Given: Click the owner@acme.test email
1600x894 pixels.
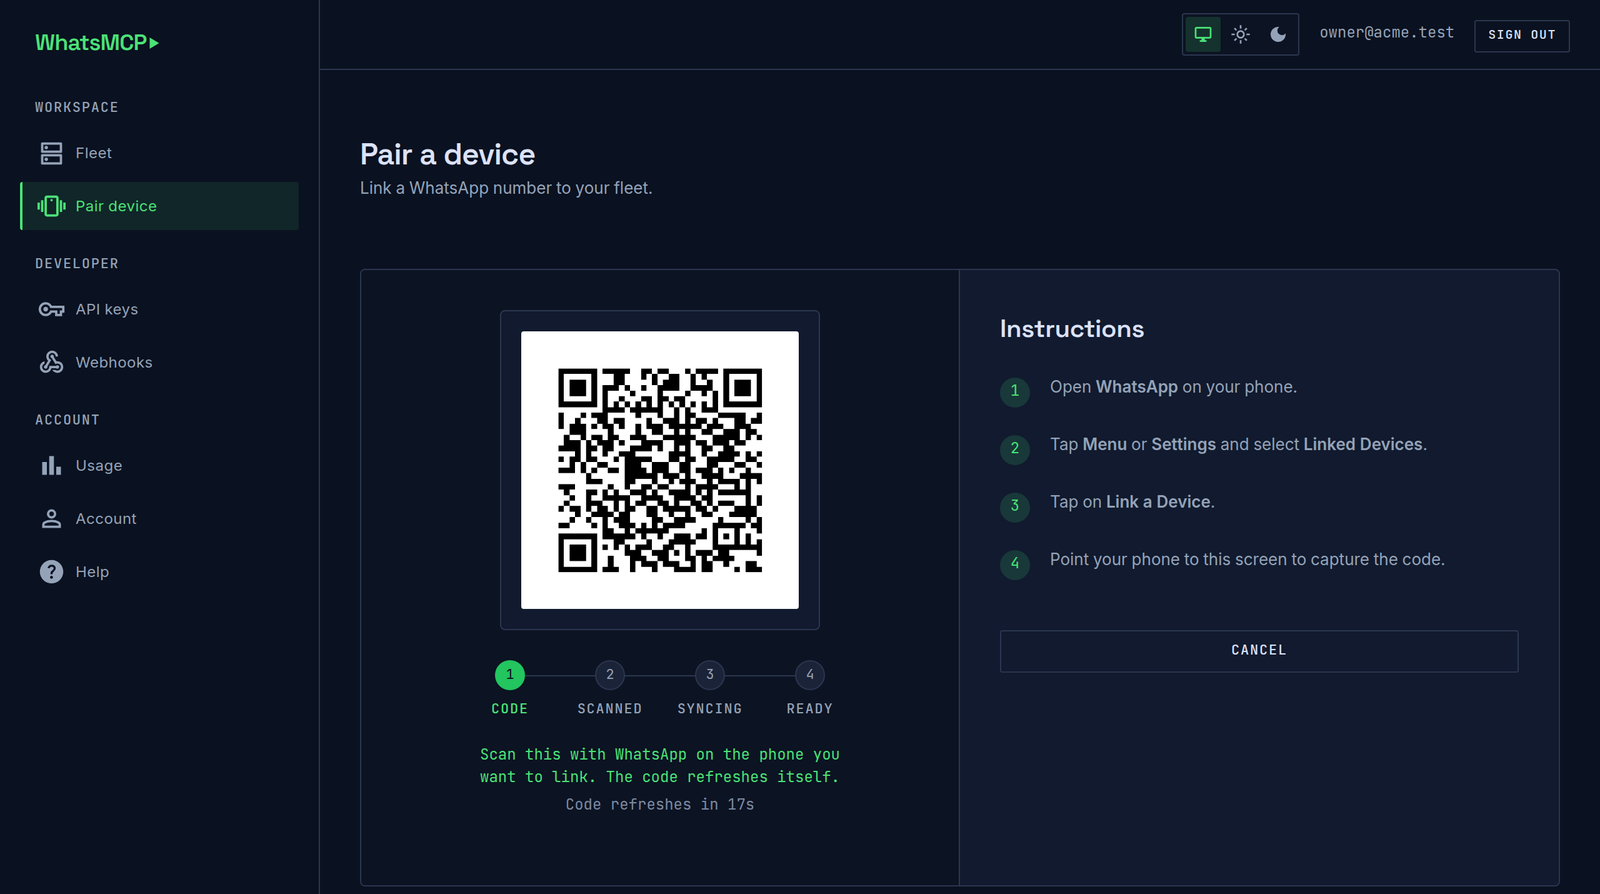Looking at the screenshot, I should [x=1386, y=33].
